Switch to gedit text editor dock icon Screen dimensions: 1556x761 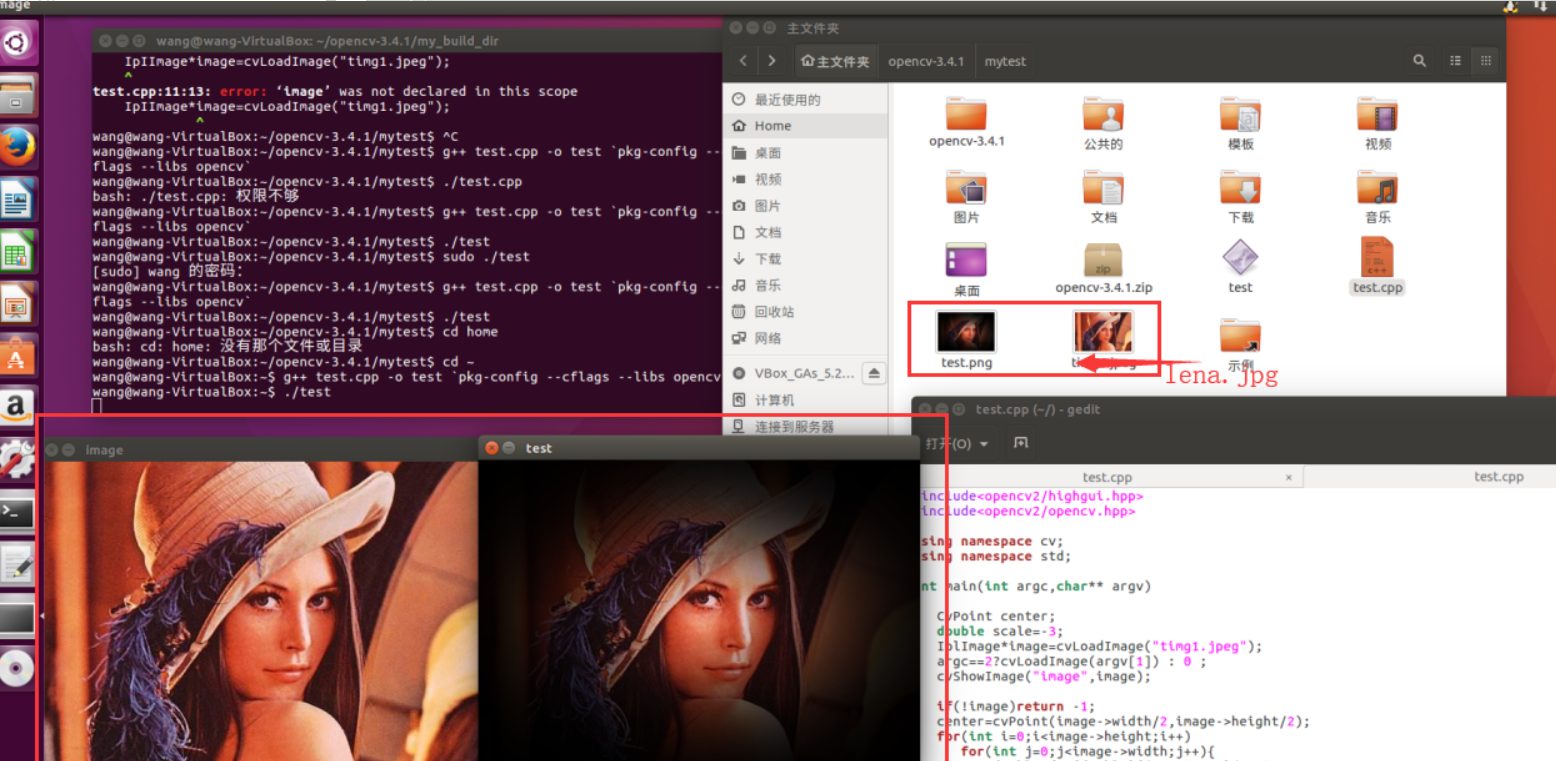18,564
